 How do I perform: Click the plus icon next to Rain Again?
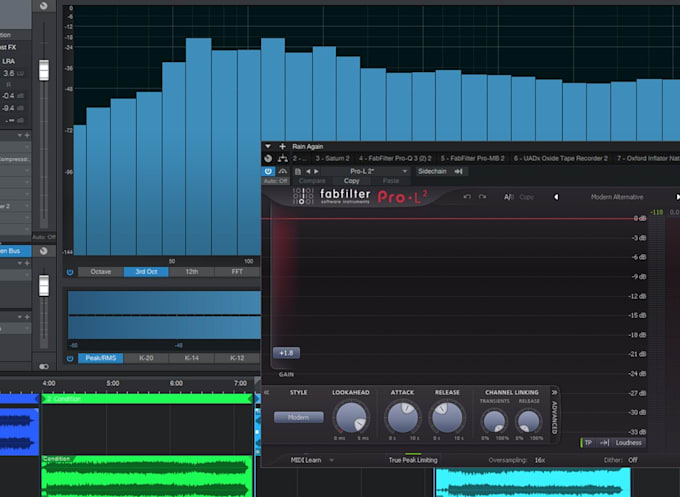click(282, 147)
